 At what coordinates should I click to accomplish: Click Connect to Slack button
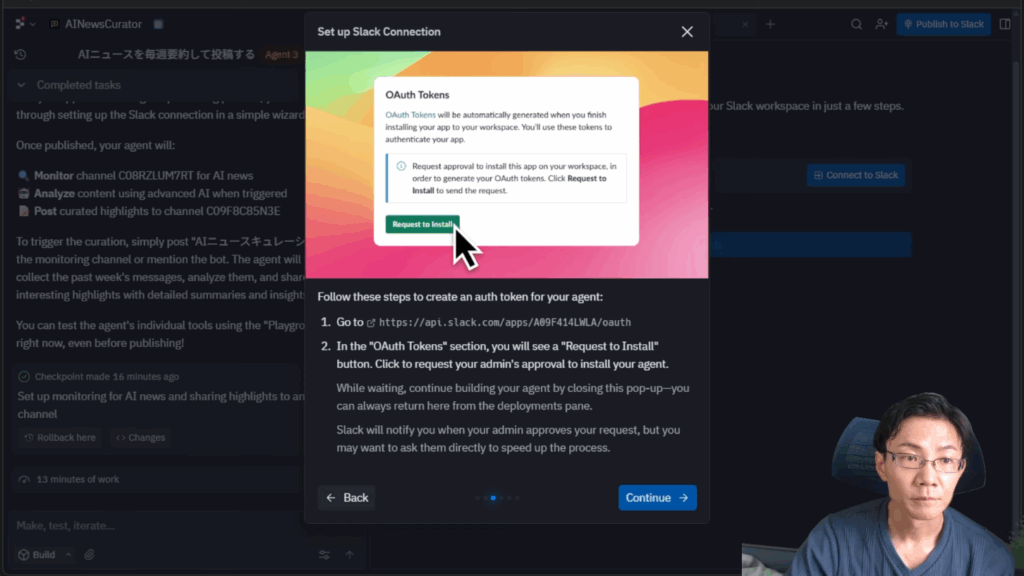point(856,175)
